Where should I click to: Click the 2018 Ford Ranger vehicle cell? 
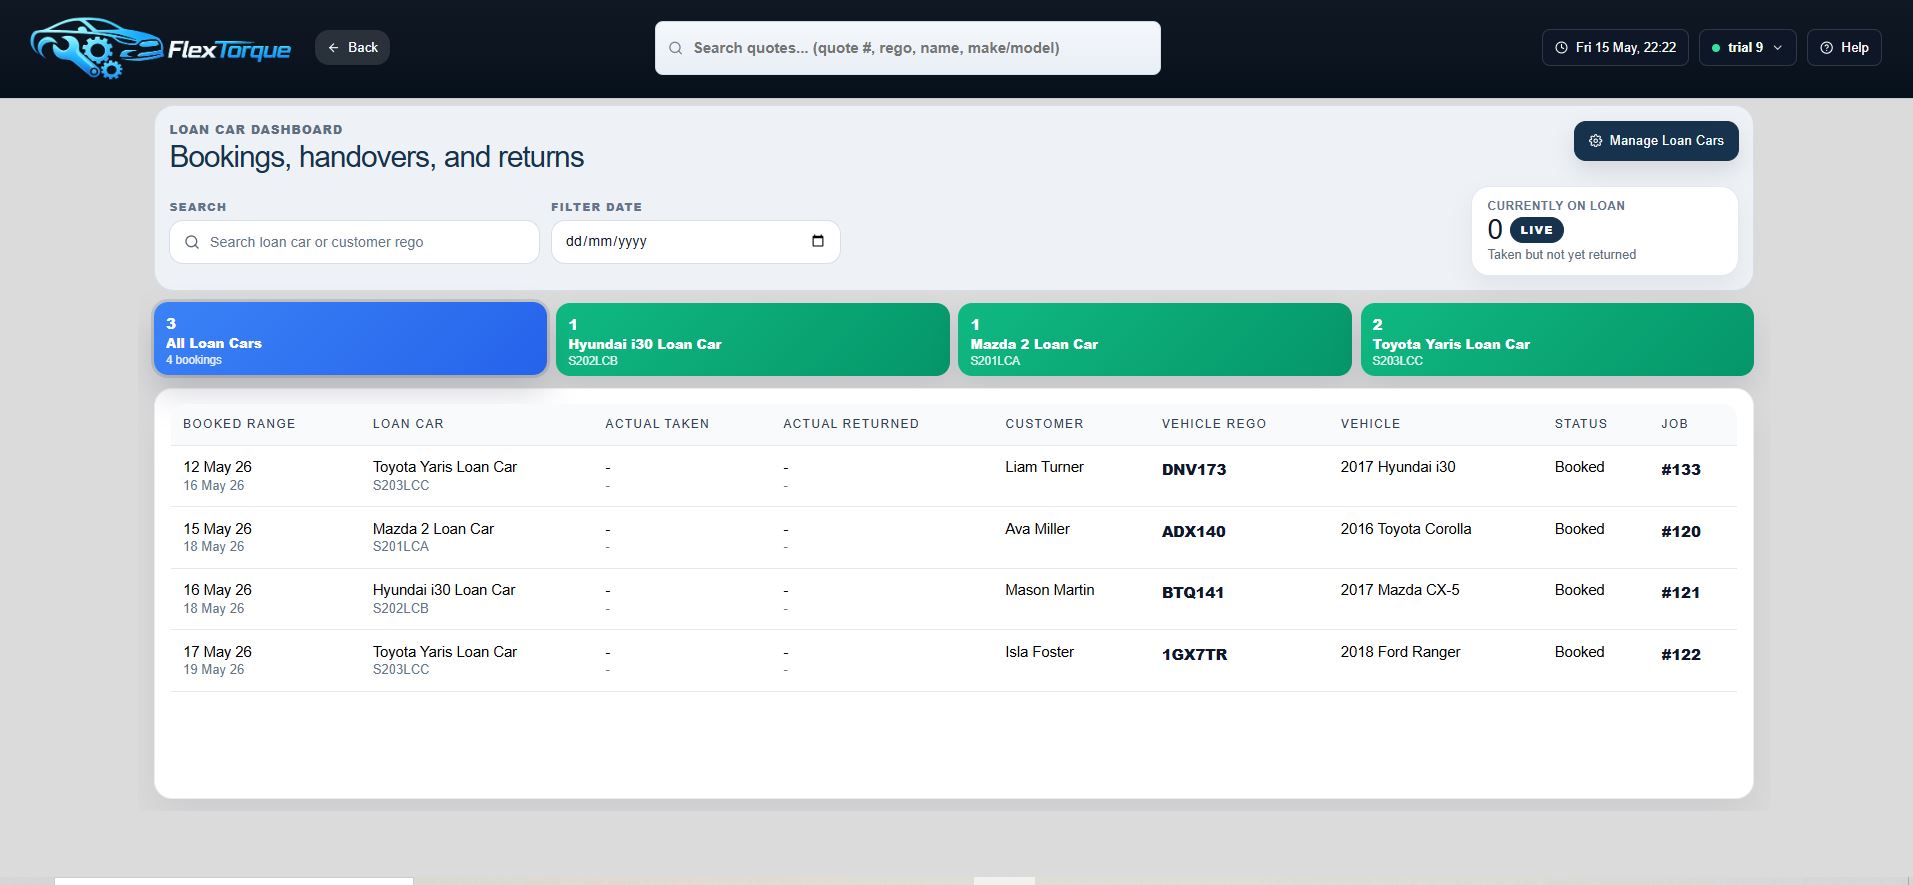point(1400,652)
